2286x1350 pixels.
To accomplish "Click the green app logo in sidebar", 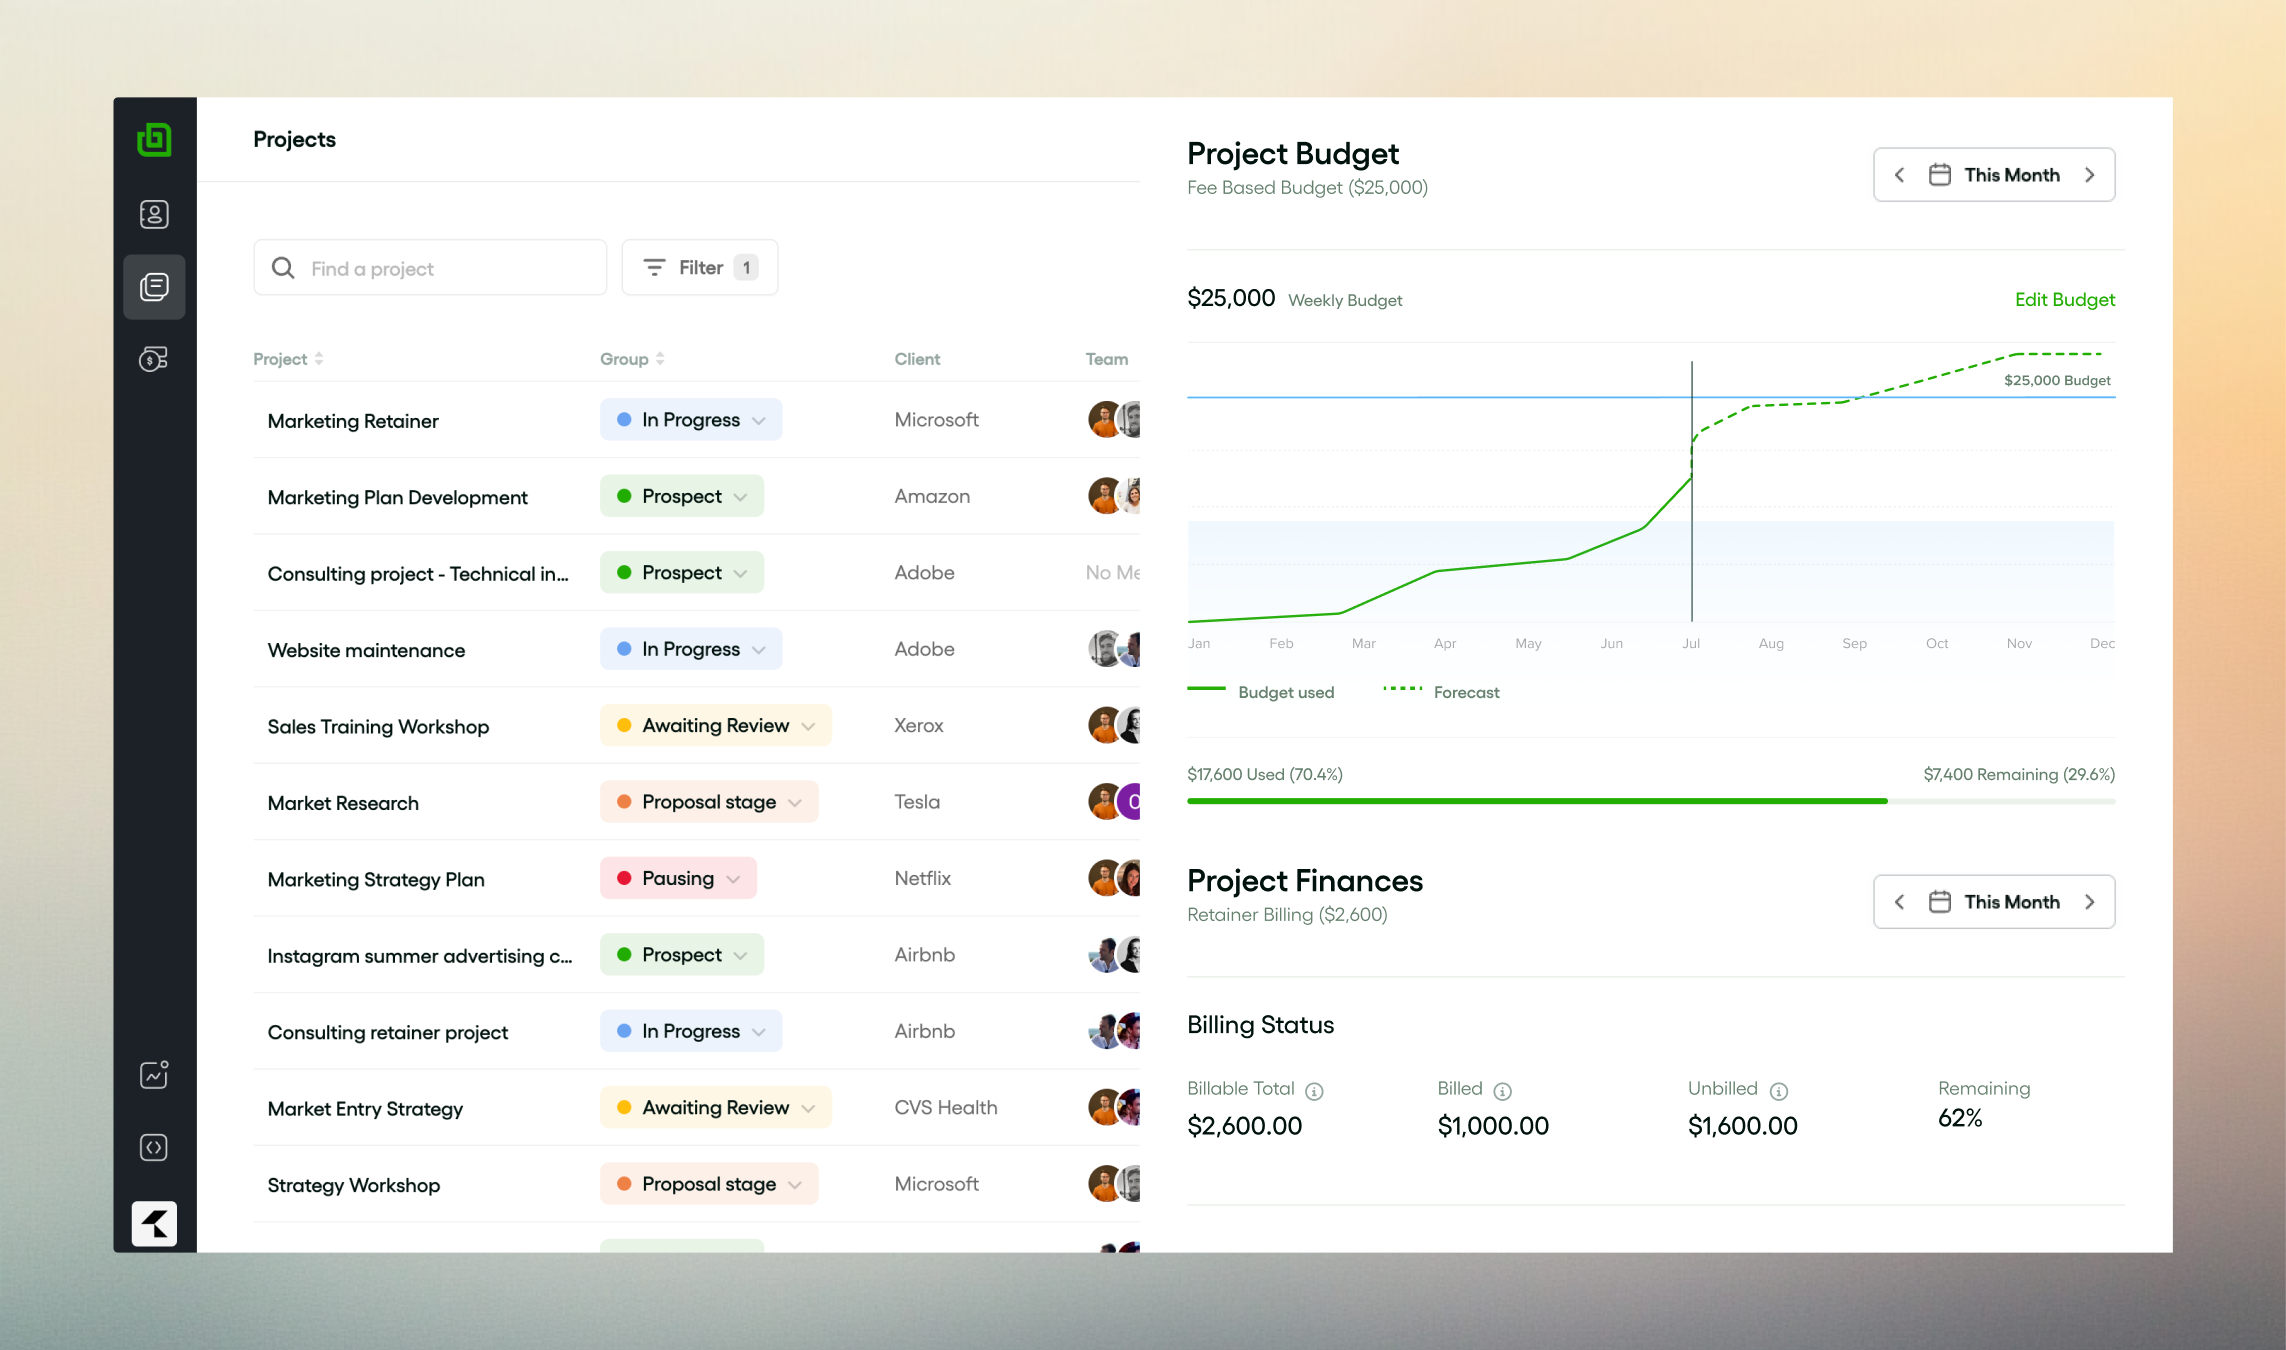I will tap(154, 140).
